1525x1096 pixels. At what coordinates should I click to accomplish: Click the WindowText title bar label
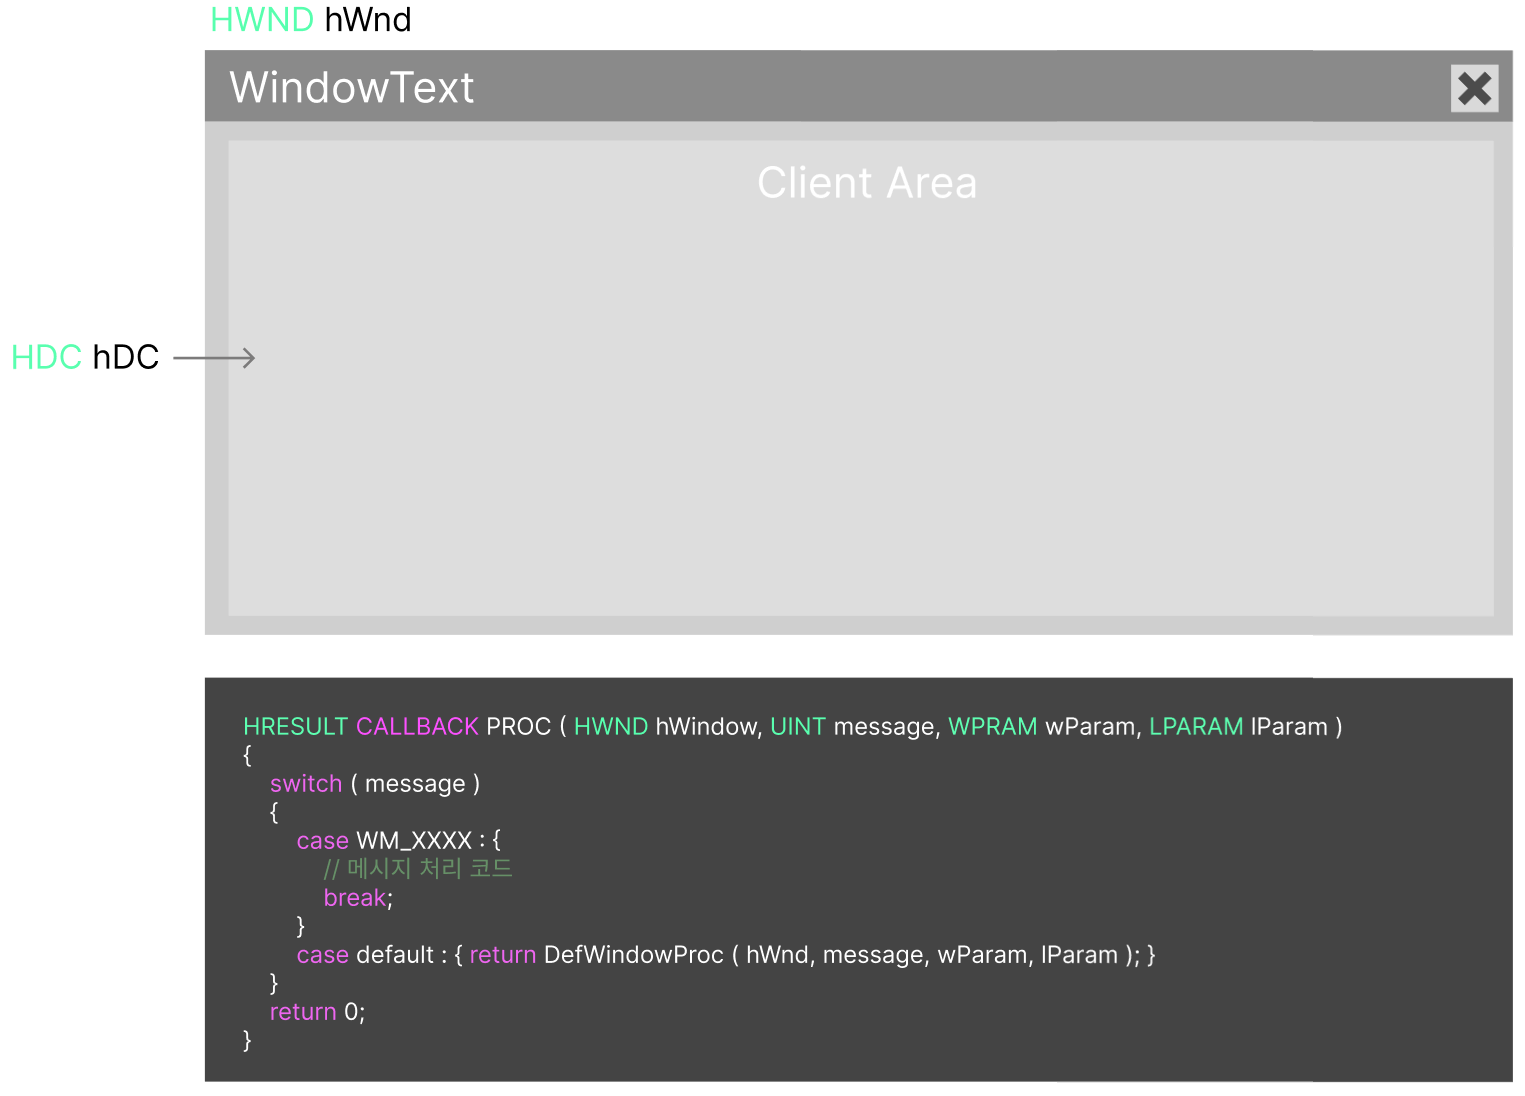tap(352, 87)
